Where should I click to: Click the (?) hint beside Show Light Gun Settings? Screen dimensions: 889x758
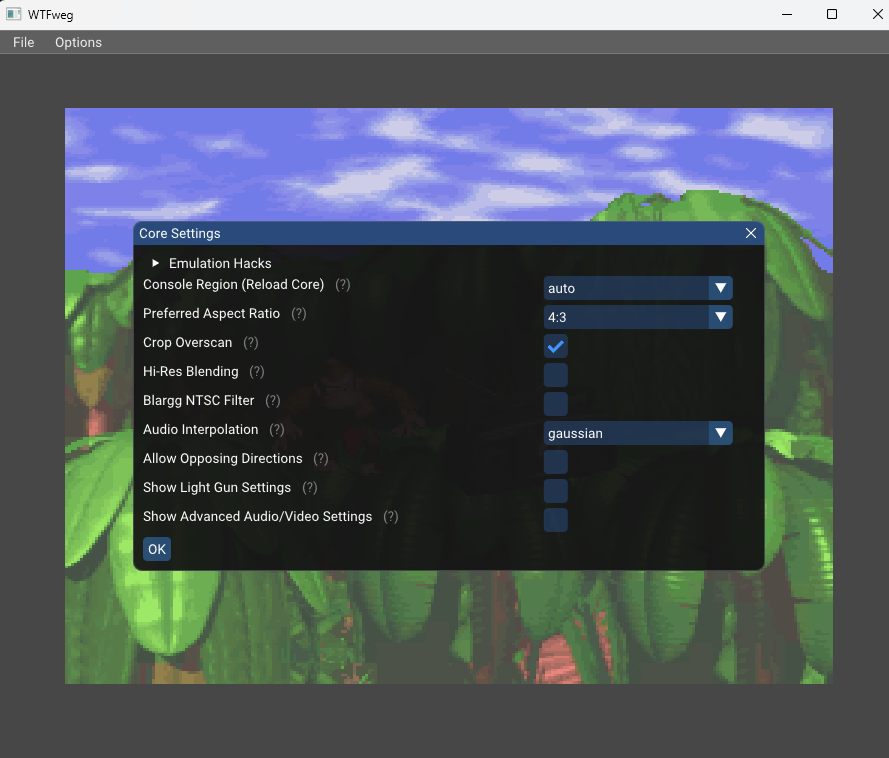[x=310, y=488]
